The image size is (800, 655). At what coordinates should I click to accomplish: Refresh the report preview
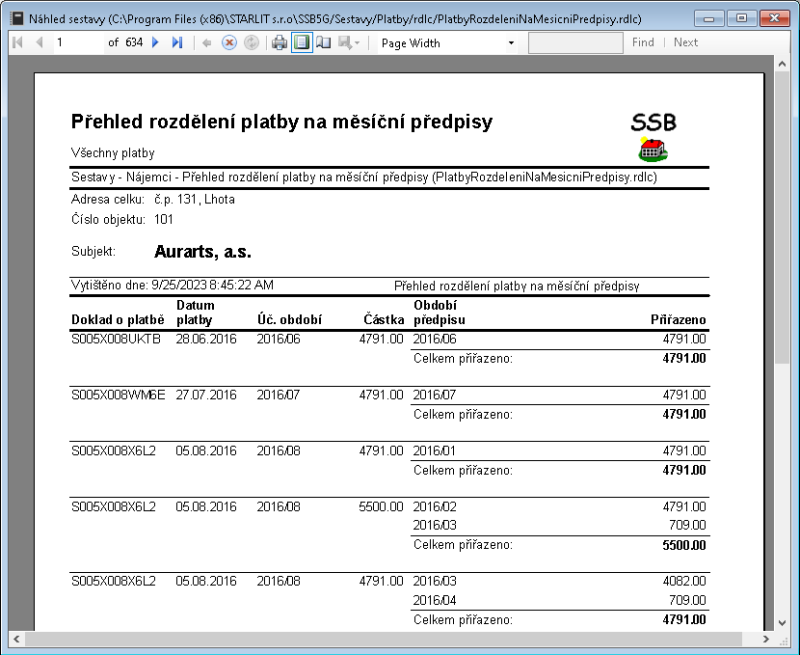[249, 42]
